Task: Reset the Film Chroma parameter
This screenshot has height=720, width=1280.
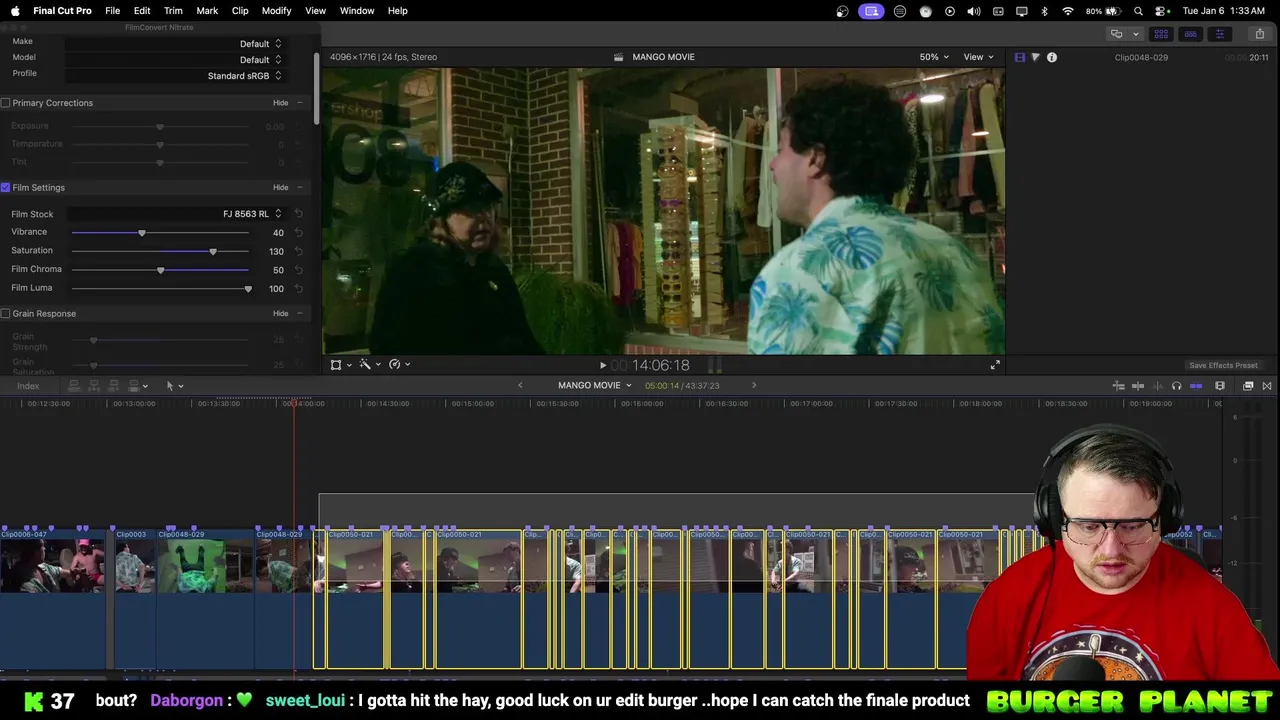Action: click(298, 270)
